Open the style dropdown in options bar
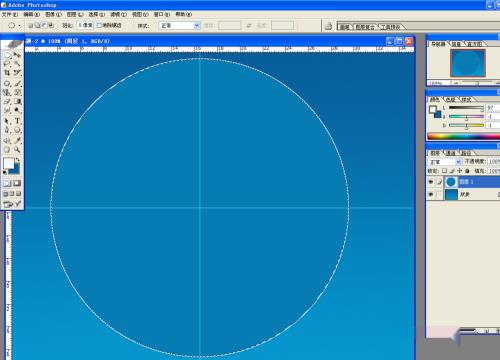The image size is (500, 360). click(180, 25)
